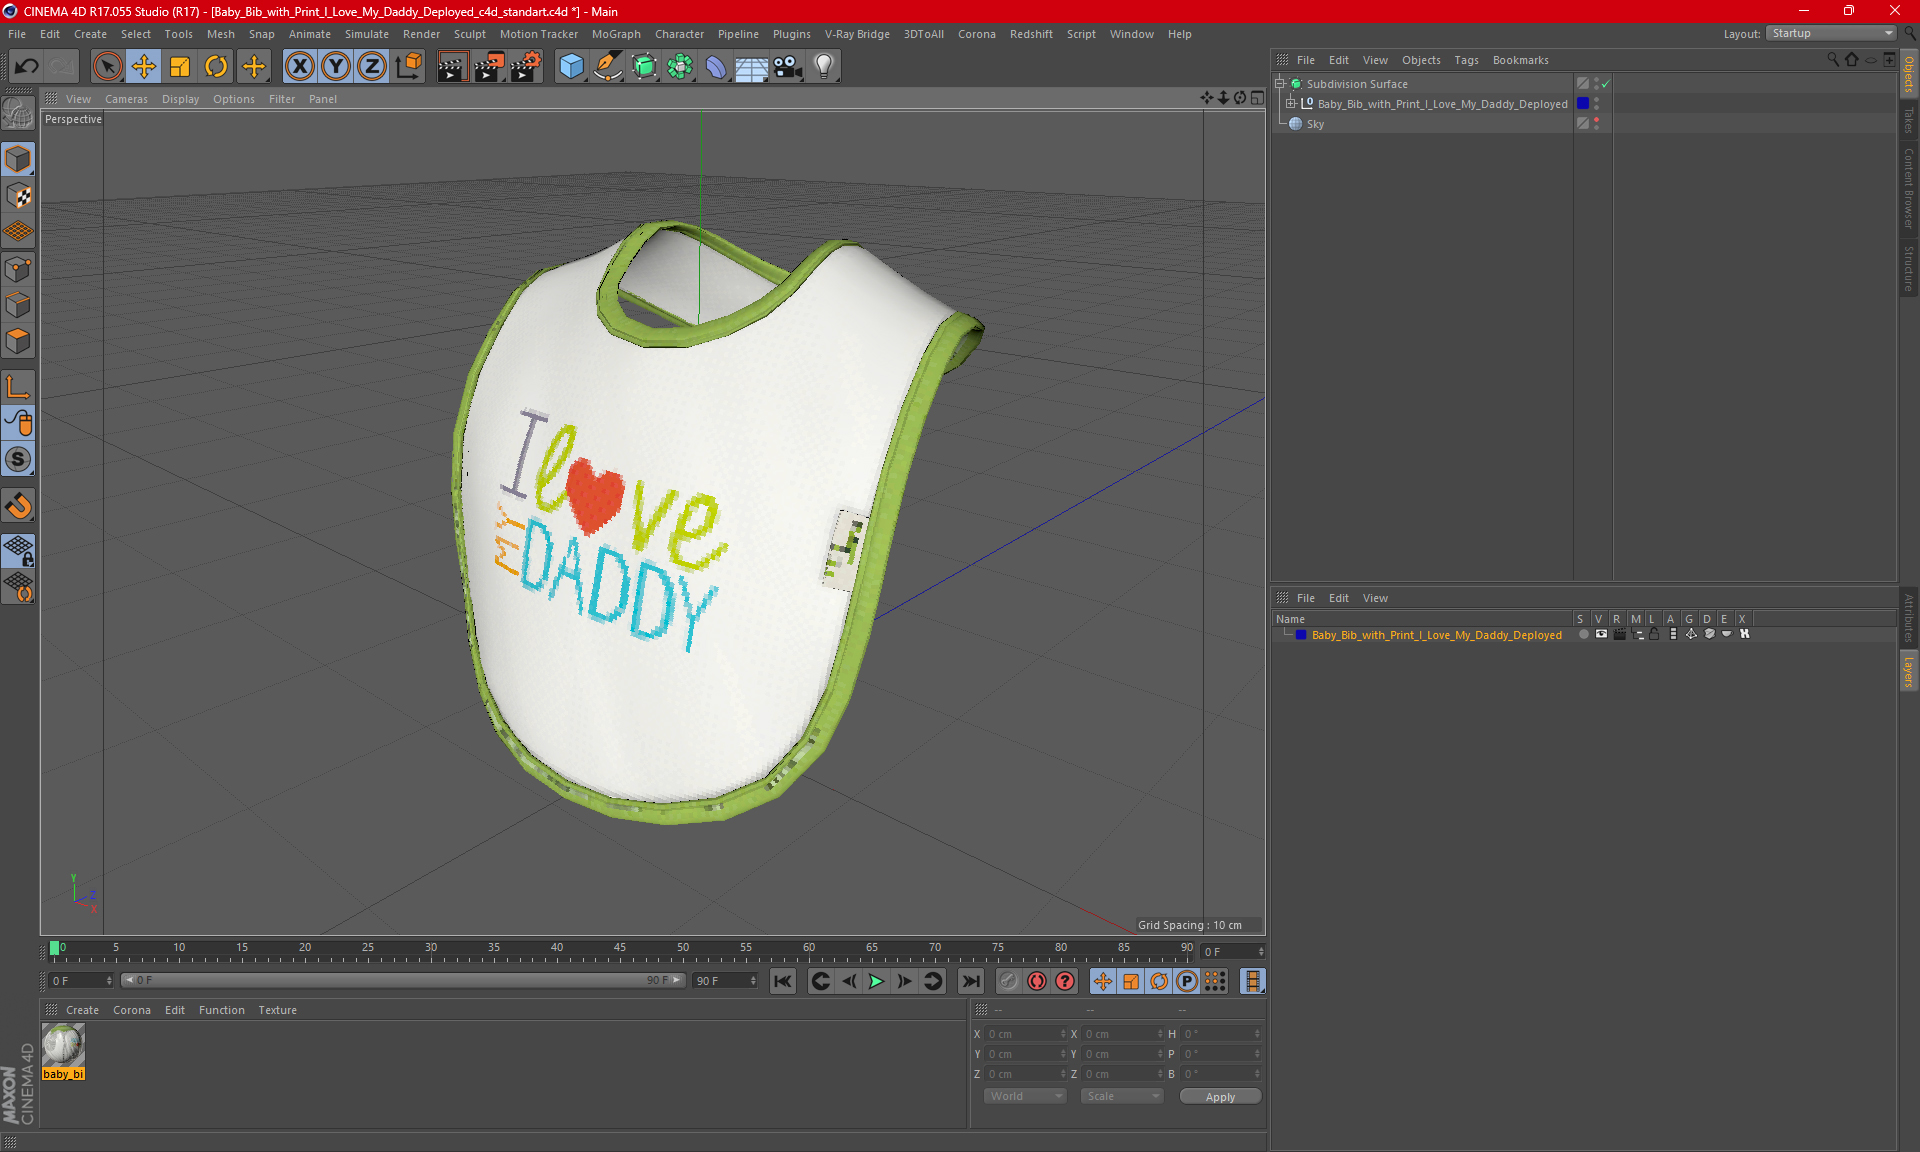1920x1152 pixels.
Task: Play the animation forward
Action: [x=876, y=981]
